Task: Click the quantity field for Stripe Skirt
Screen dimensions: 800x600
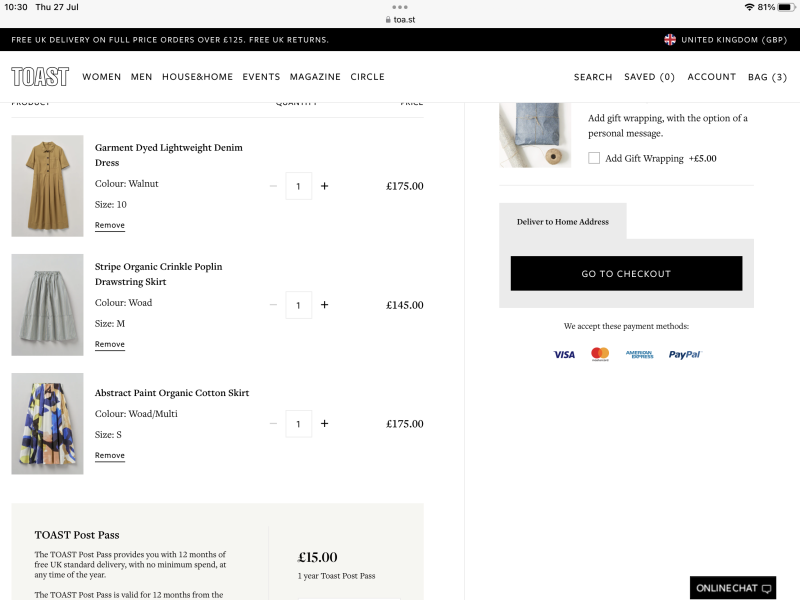Action: pos(298,305)
